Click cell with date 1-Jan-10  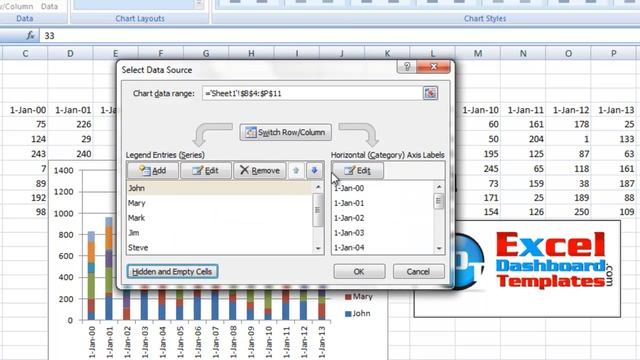click(x=478, y=110)
